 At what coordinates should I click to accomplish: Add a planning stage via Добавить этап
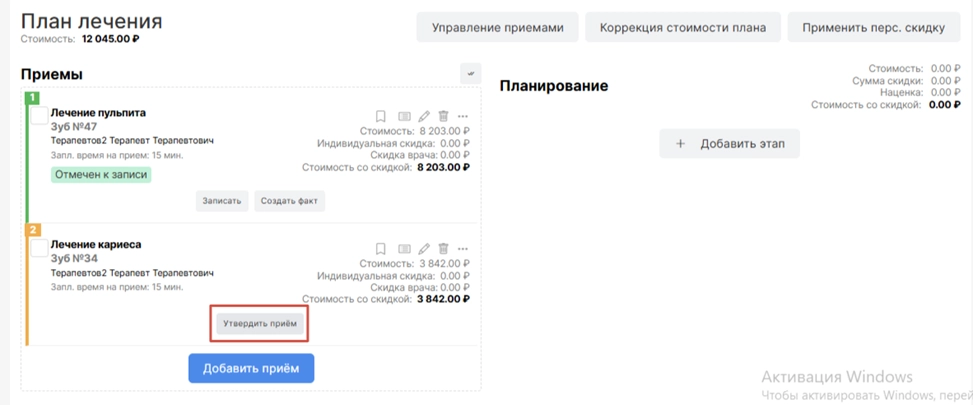[729, 144]
